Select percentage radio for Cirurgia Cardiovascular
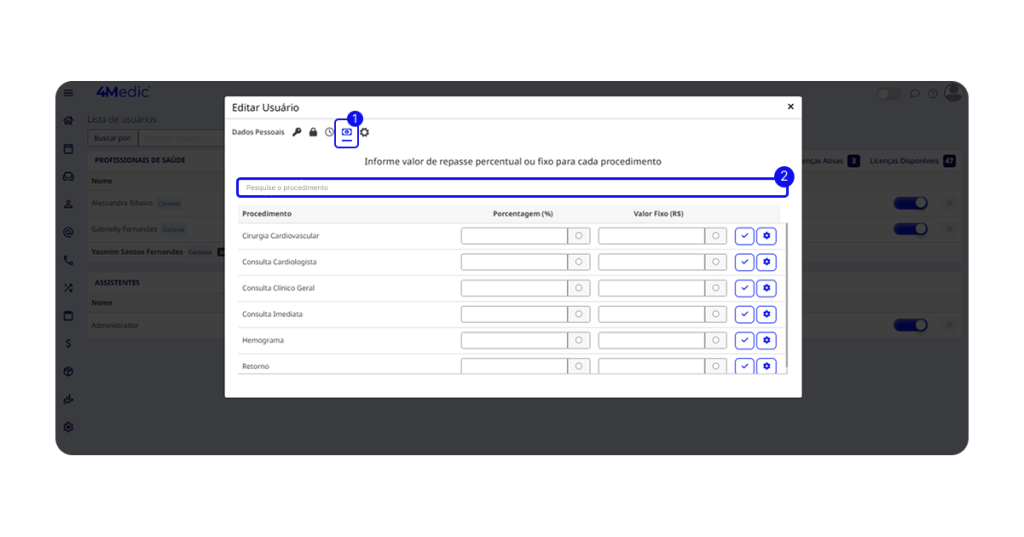 pyautogui.click(x=579, y=236)
